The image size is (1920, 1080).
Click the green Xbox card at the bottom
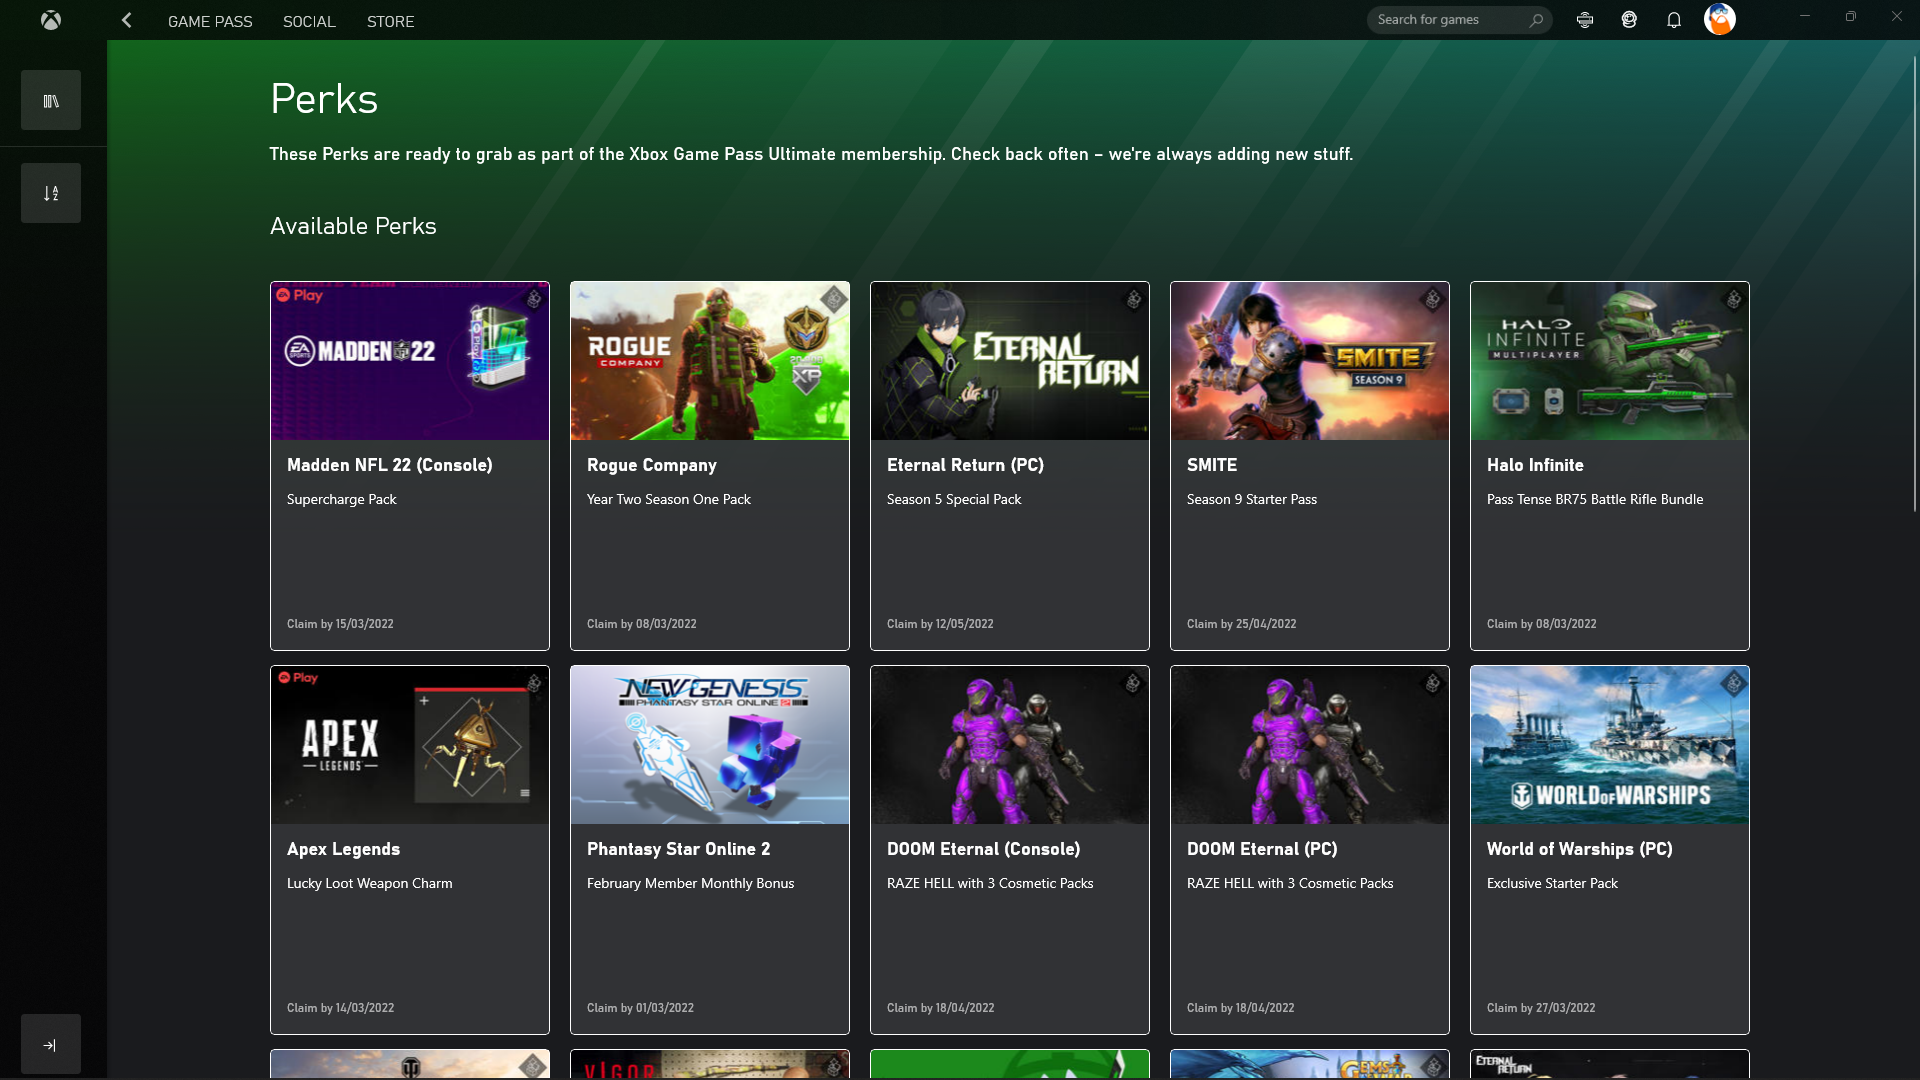(x=1010, y=1065)
